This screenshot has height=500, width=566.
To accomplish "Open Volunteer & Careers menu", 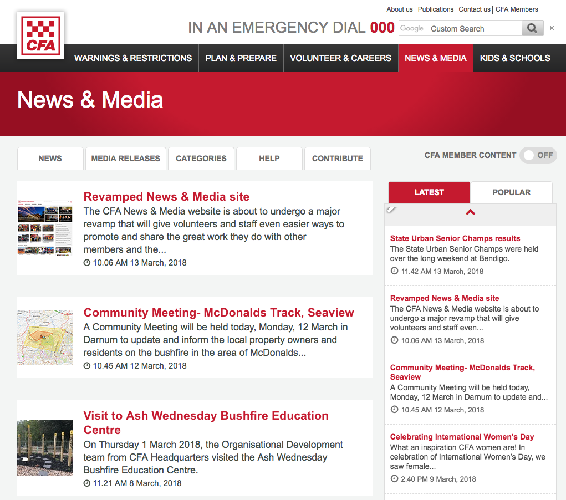I will [340, 58].
